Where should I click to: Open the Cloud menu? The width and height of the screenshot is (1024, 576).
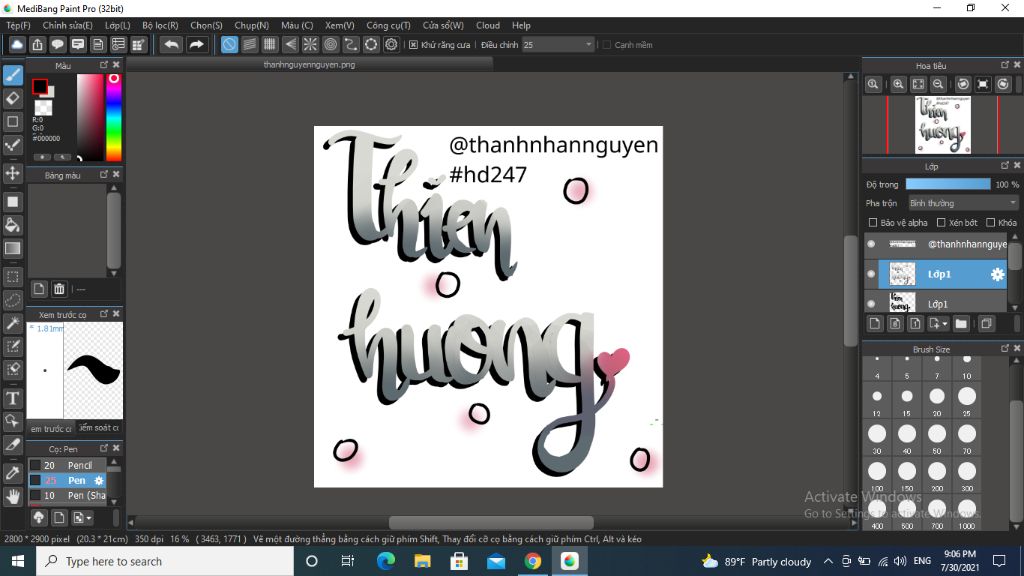(x=488, y=25)
